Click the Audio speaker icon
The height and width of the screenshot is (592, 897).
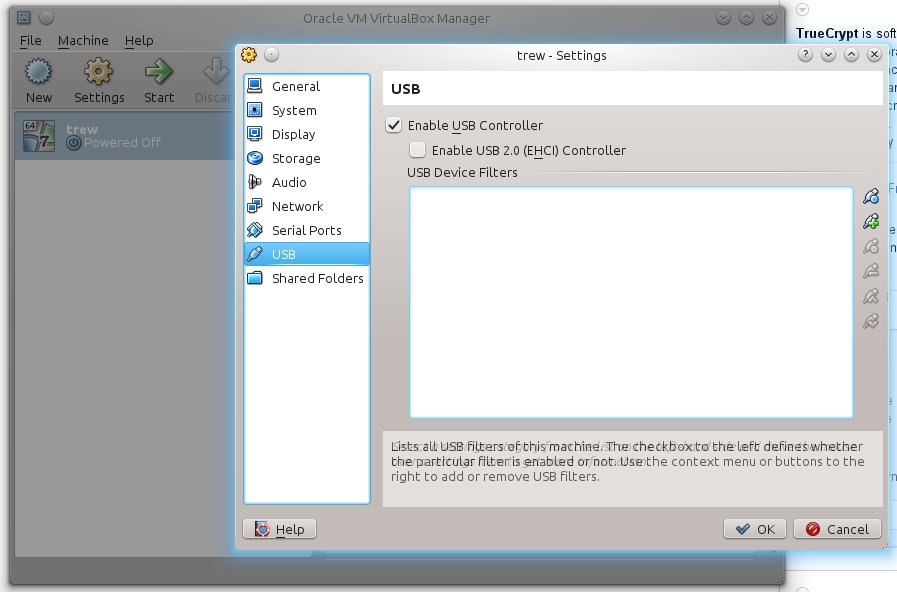[255, 182]
